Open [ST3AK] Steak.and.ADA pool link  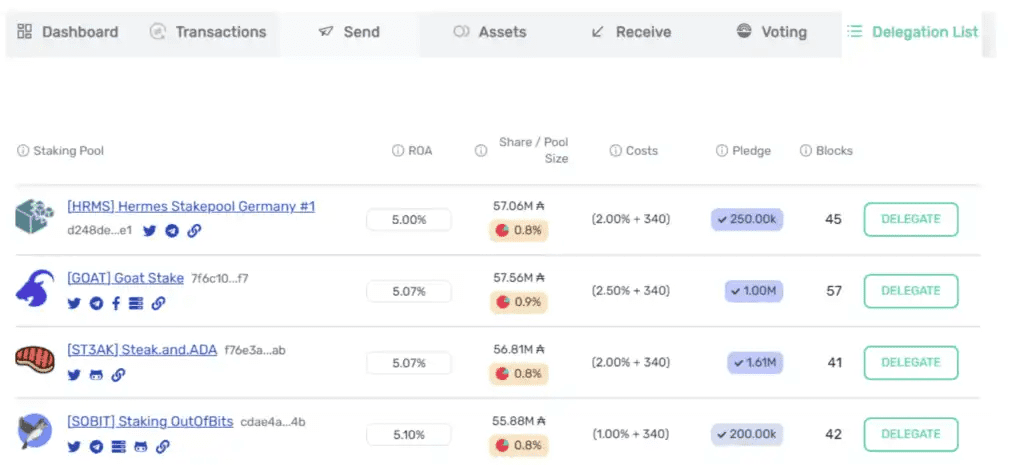tap(141, 350)
